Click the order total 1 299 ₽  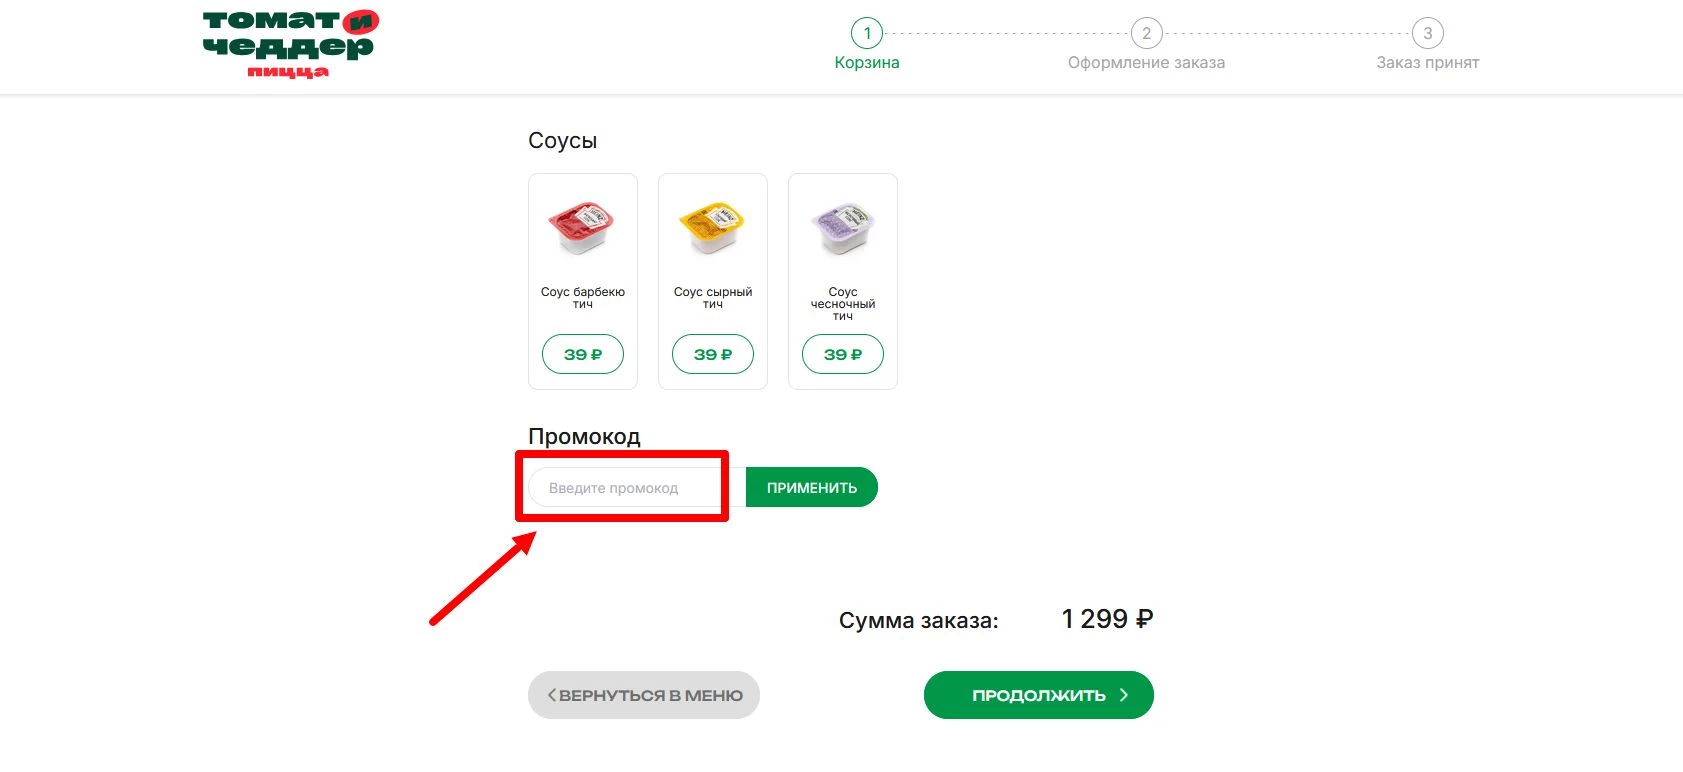[x=1106, y=618]
